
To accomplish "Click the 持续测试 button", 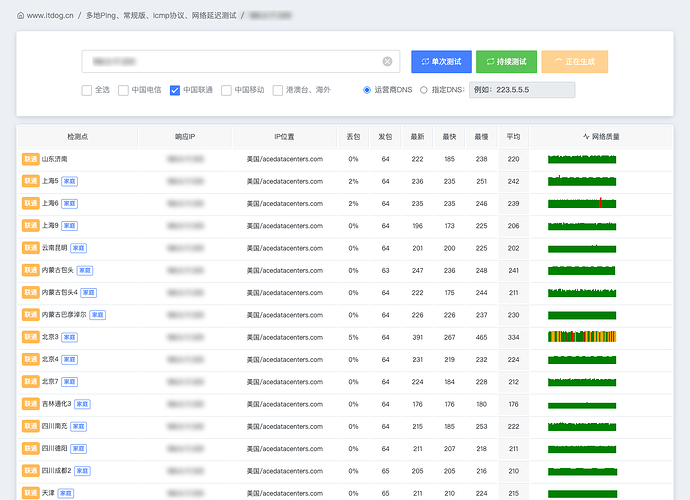I will [506, 62].
